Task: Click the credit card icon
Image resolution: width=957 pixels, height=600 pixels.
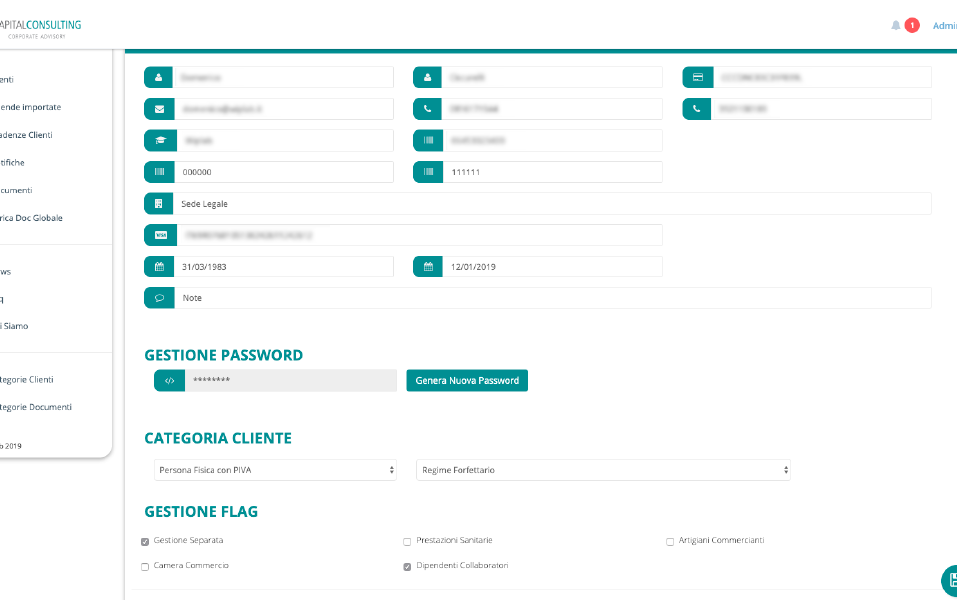Action: [697, 77]
